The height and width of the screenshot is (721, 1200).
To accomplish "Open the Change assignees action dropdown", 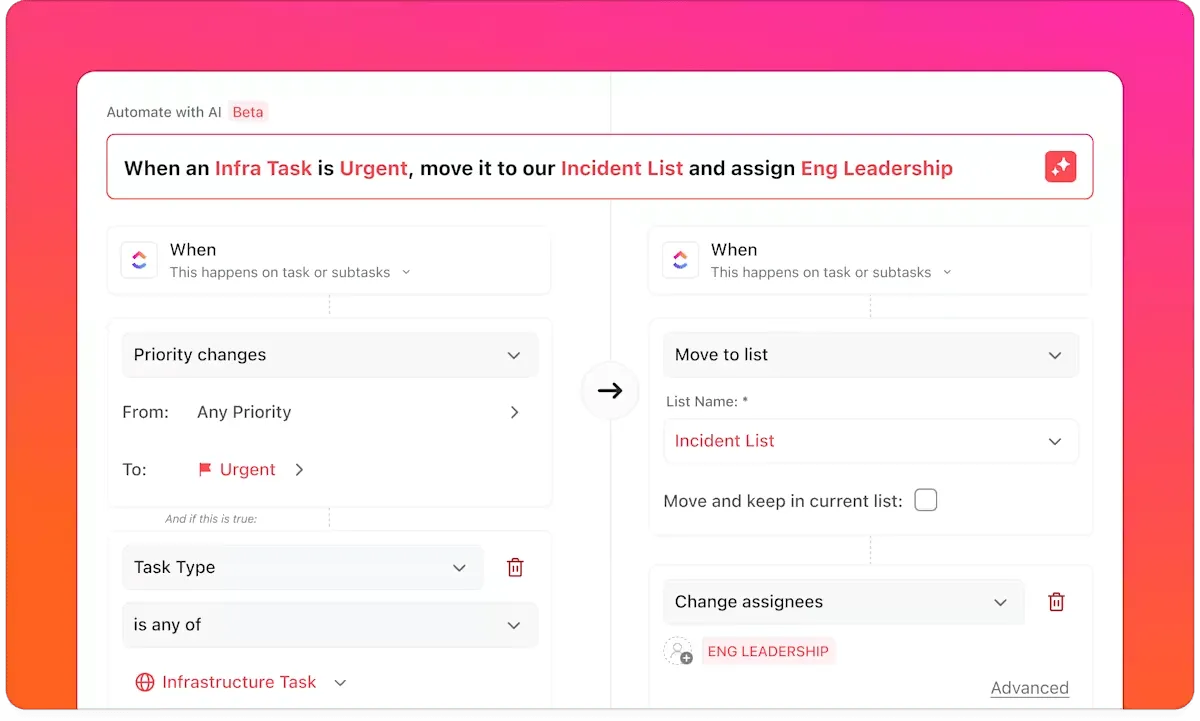I will tap(844, 602).
